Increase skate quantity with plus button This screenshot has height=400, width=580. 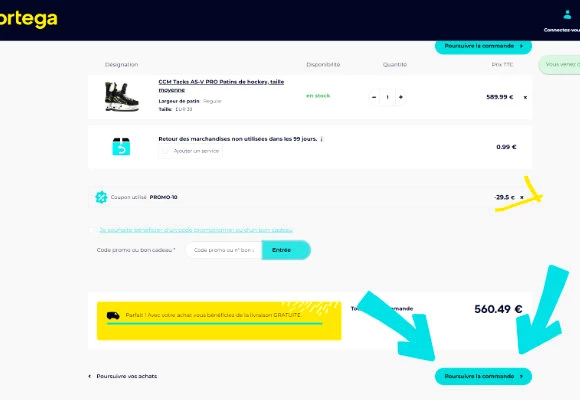point(401,97)
